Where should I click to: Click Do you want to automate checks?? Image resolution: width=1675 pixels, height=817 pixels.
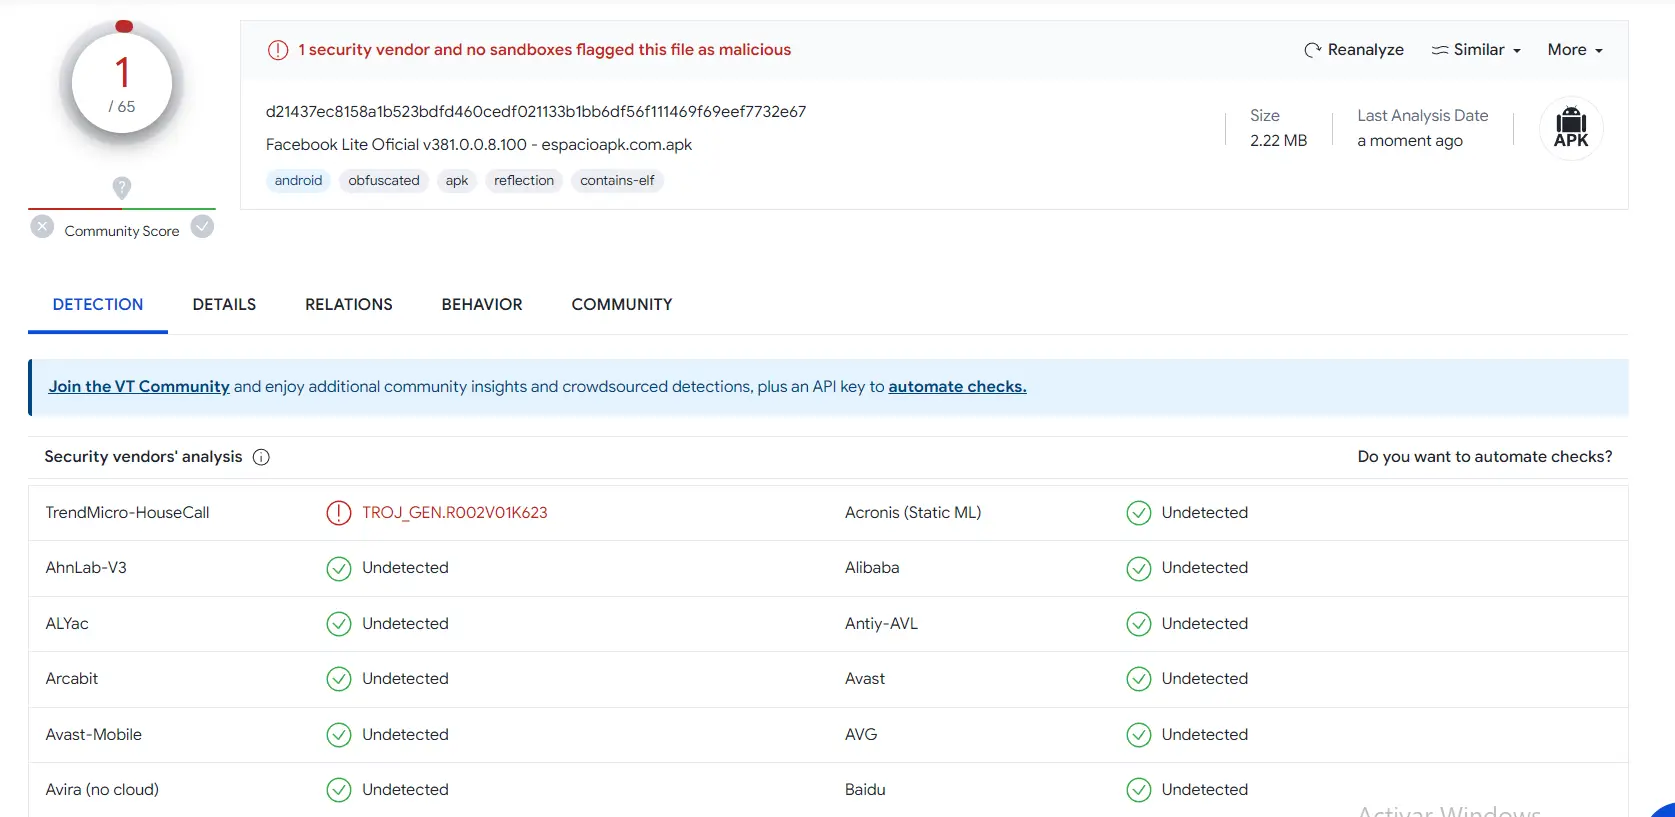point(1485,457)
